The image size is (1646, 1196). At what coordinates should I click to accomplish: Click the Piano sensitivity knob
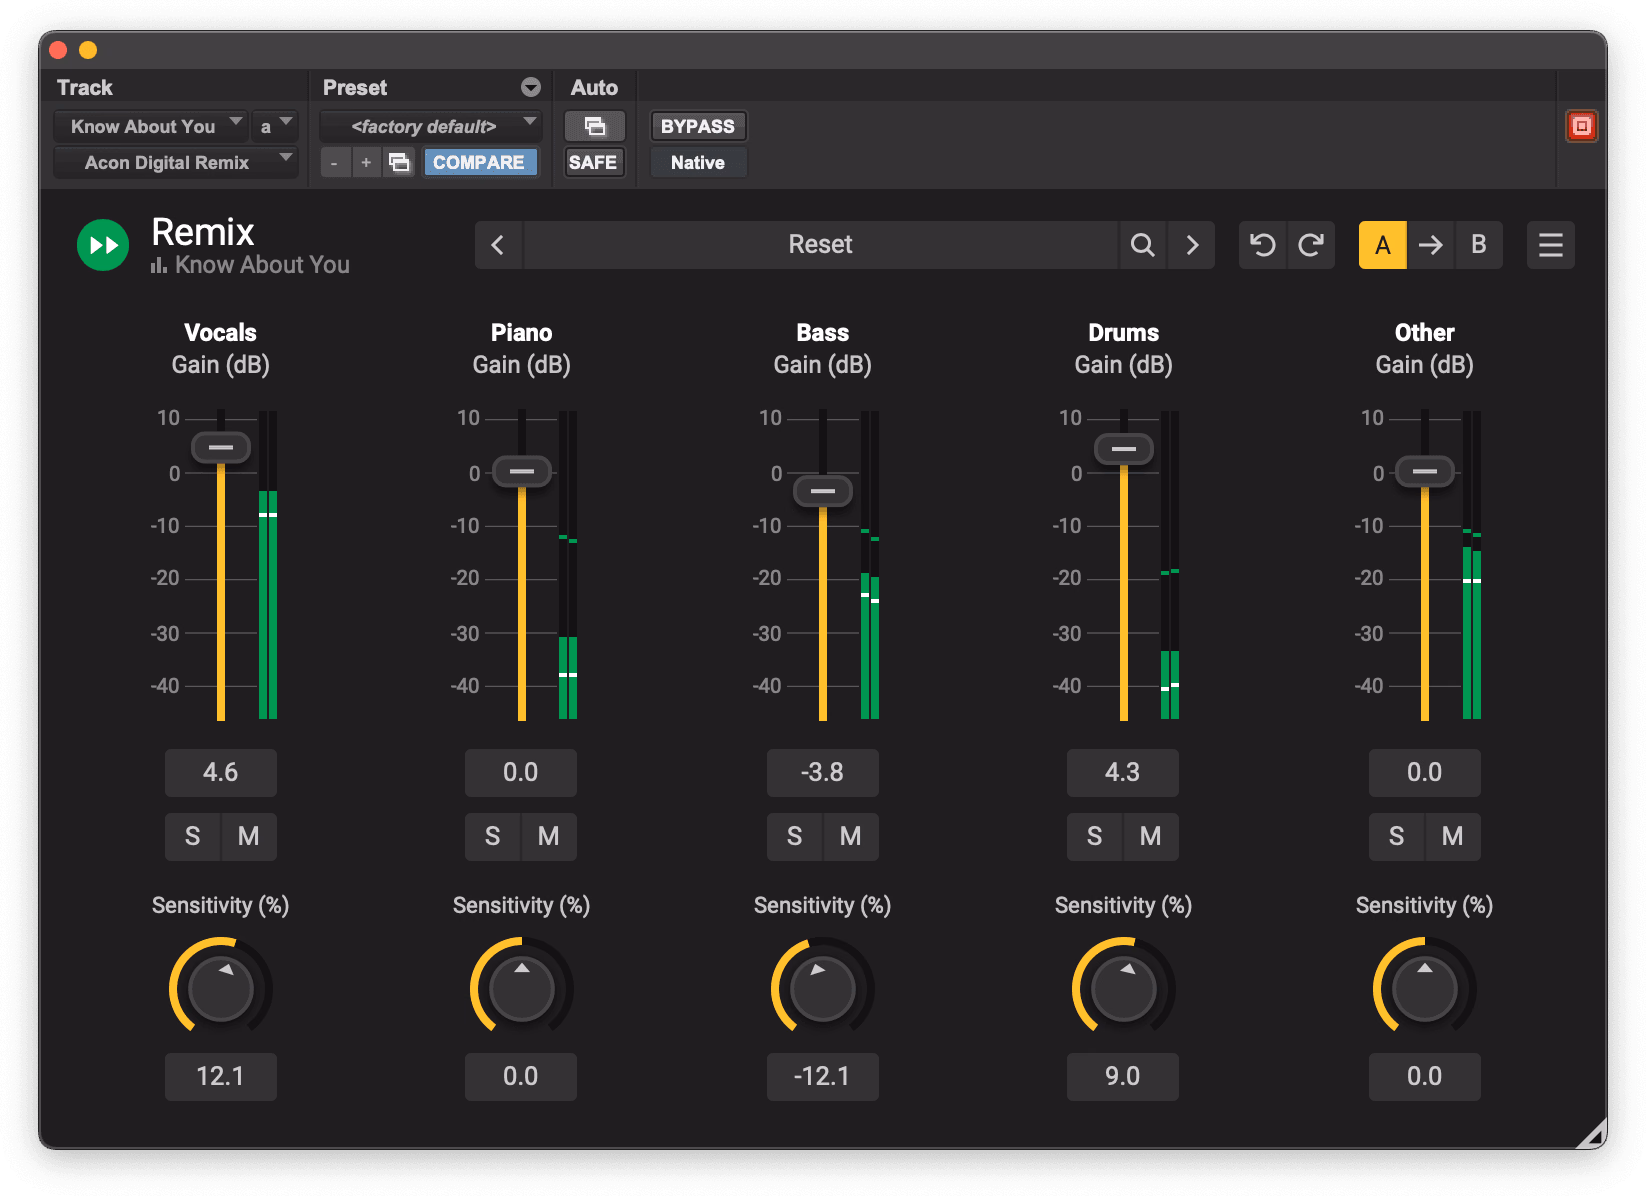pyautogui.click(x=521, y=988)
